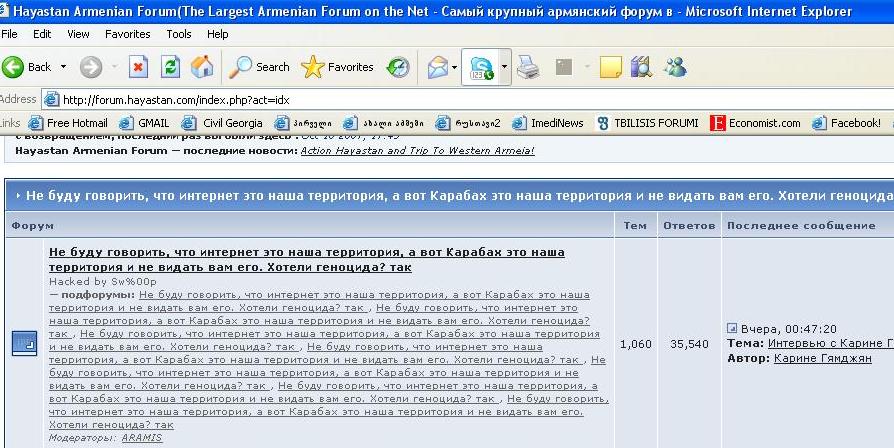Image resolution: width=894 pixels, height=448 pixels.
Task: Open the Favorites star button
Action: tap(337, 67)
